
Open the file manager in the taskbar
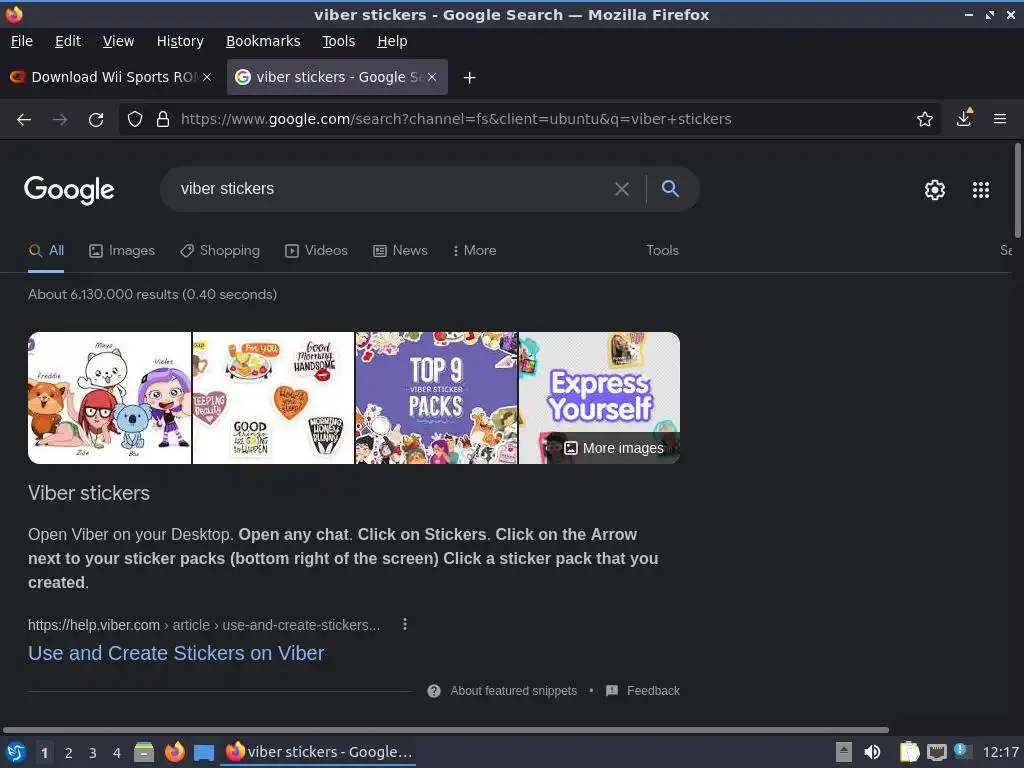pos(144,752)
